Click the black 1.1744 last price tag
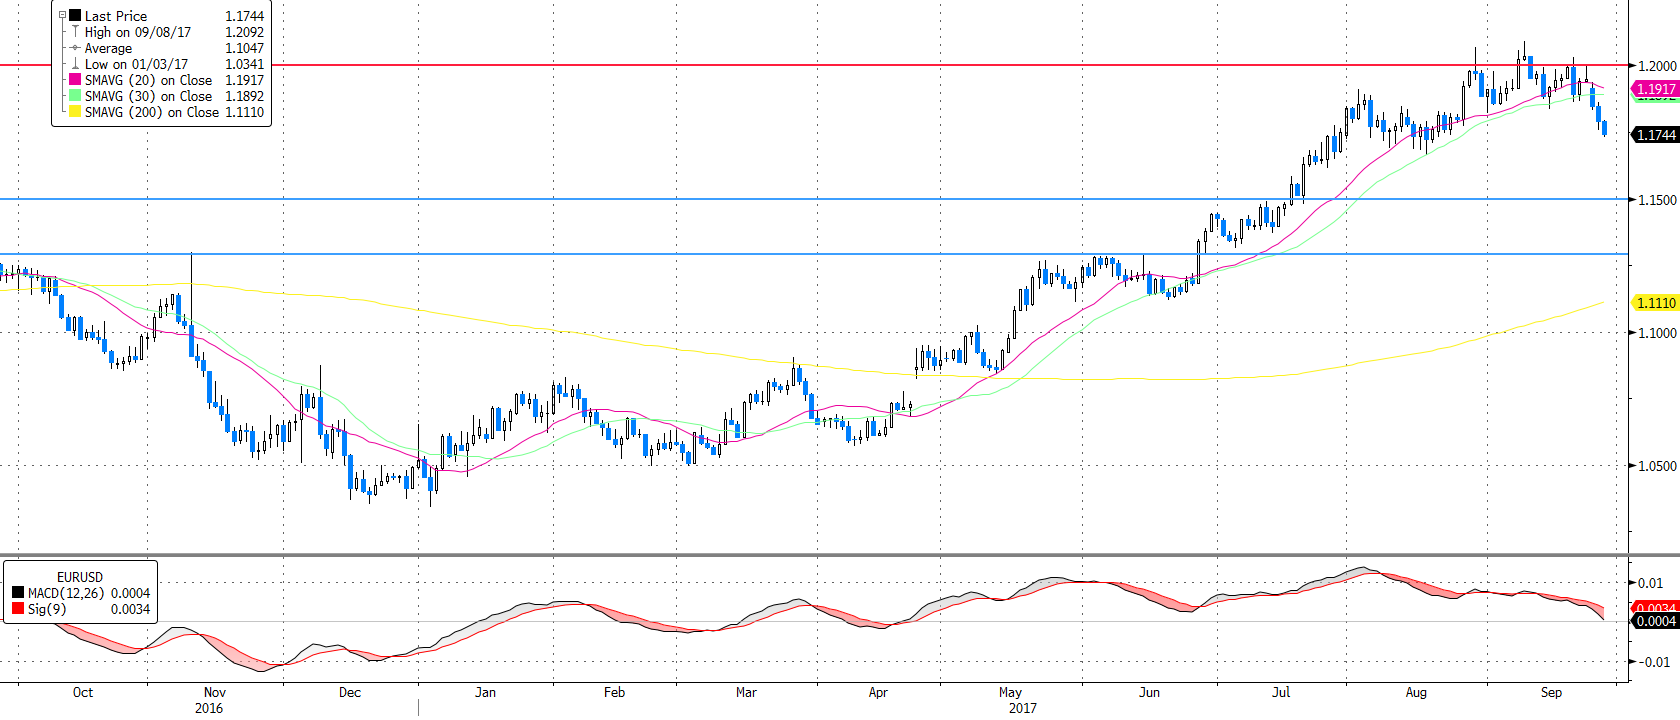 point(1655,135)
